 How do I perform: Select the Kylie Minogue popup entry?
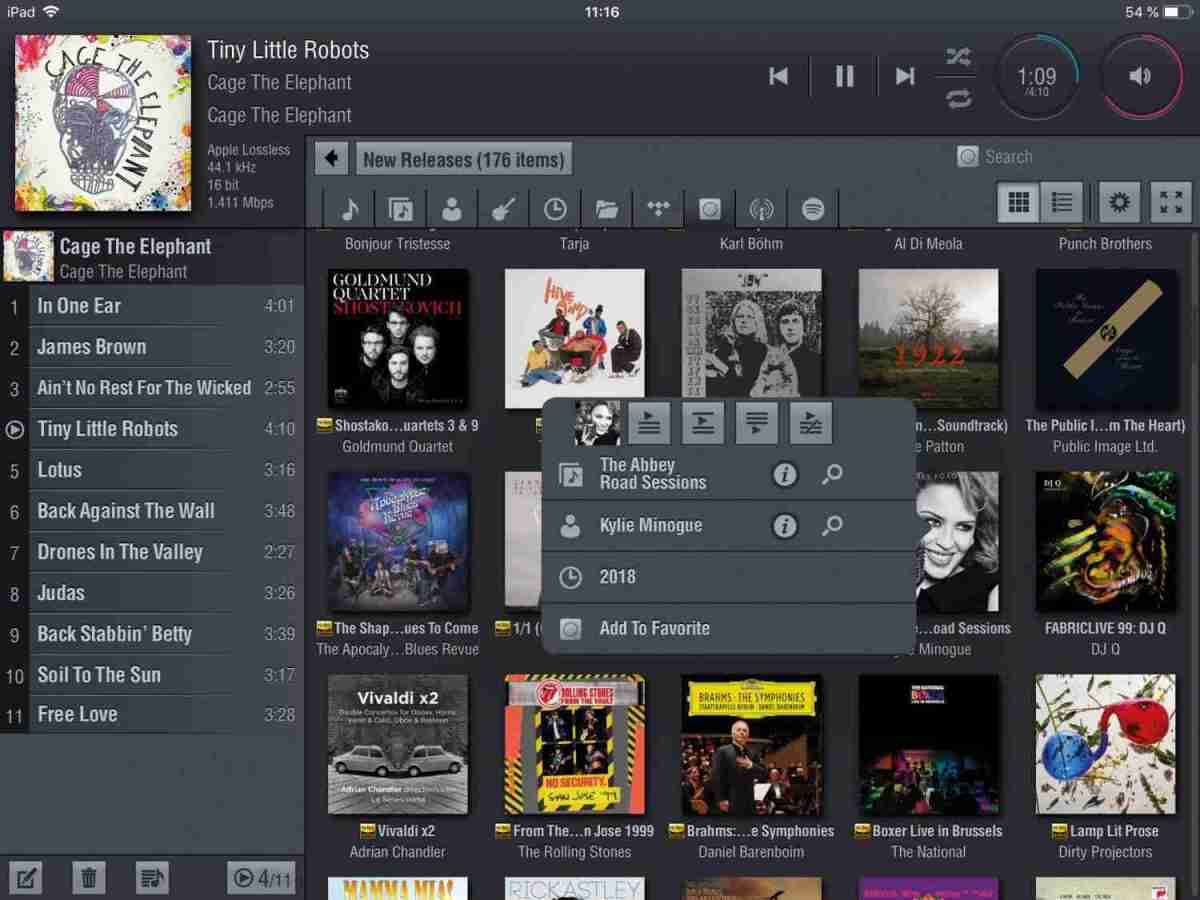(x=728, y=525)
